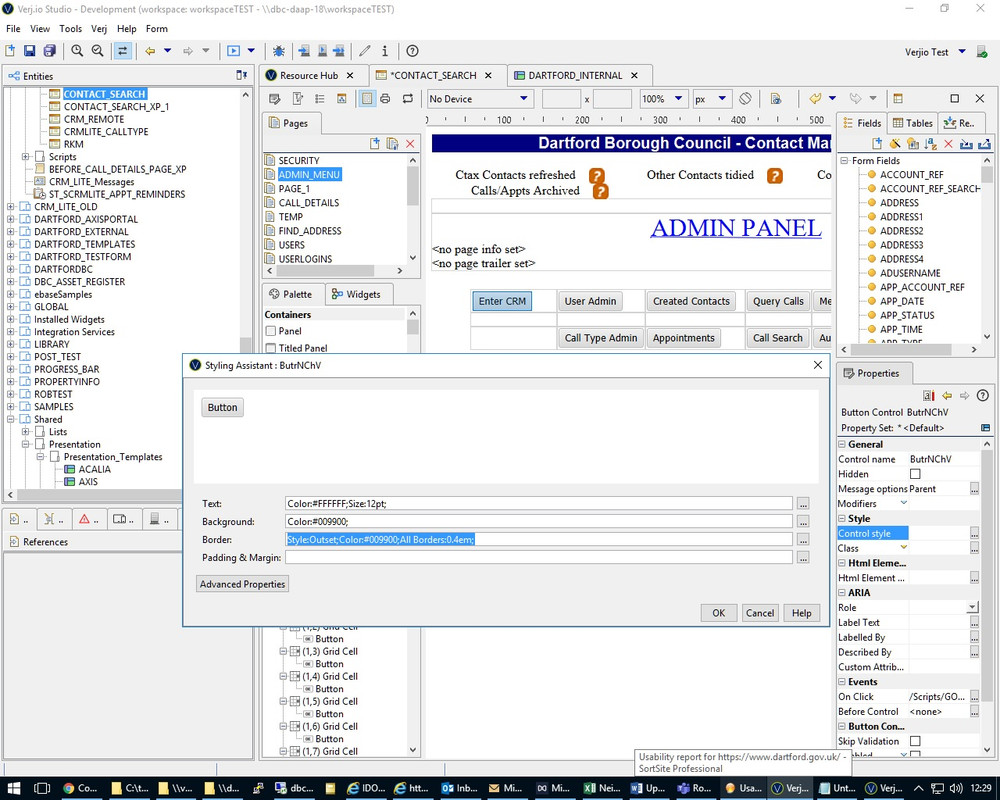
Task: Click the Save All icon
Action: [50, 51]
